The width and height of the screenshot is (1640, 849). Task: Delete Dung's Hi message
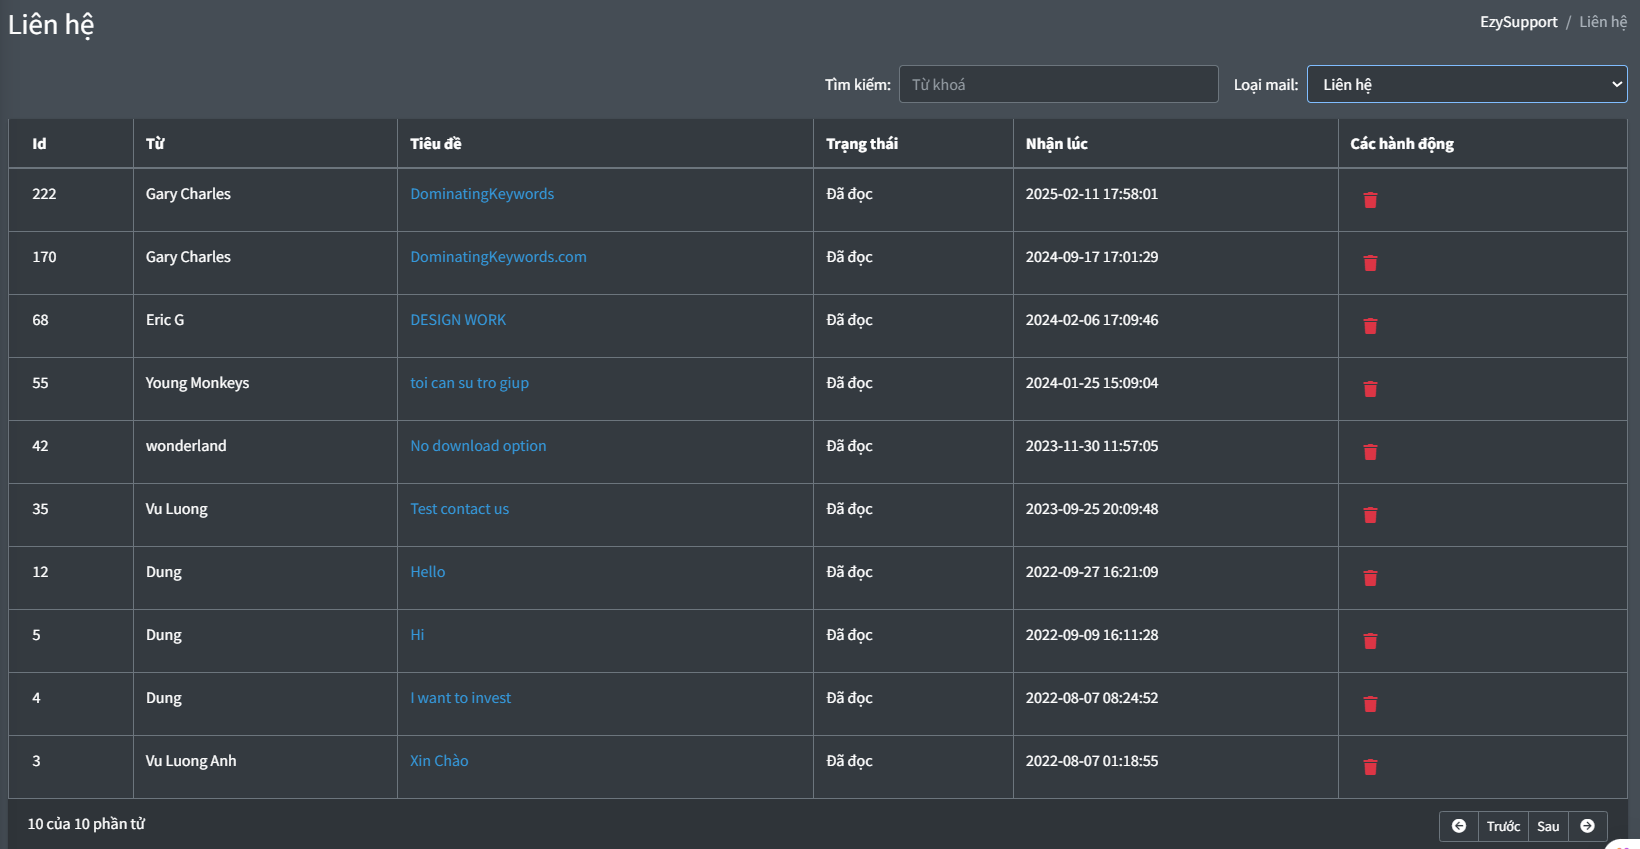(1370, 641)
